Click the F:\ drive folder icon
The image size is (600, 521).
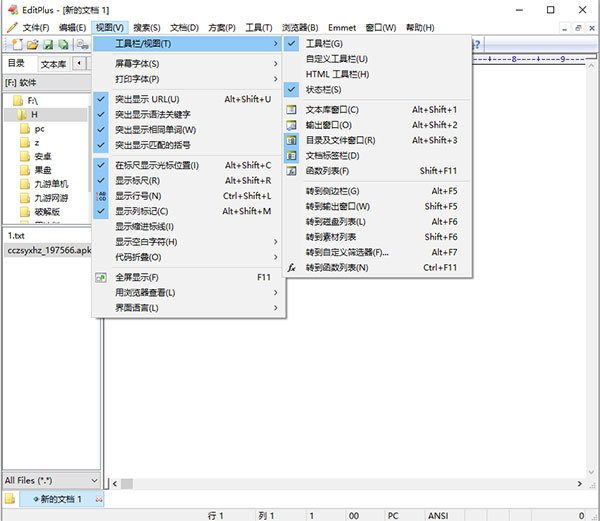pos(18,101)
